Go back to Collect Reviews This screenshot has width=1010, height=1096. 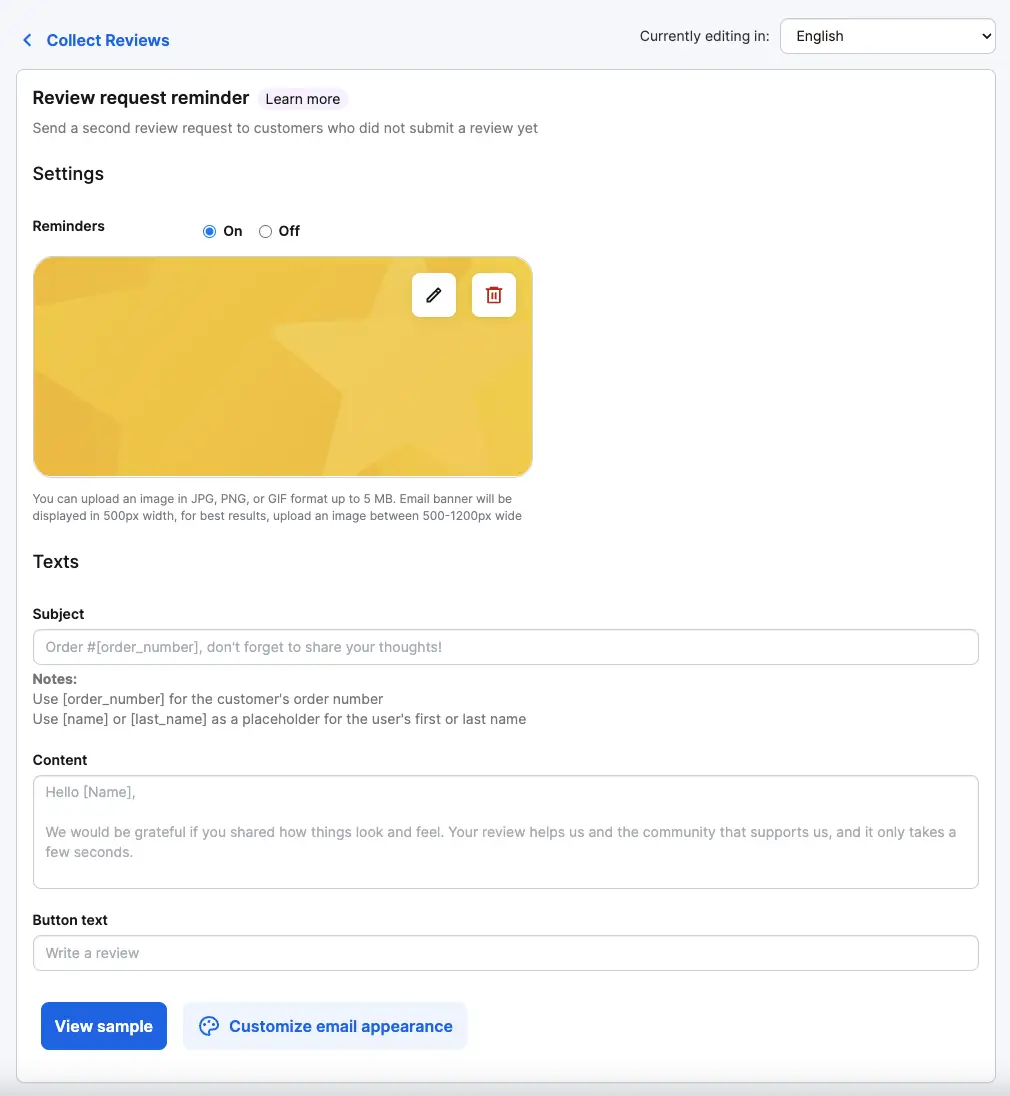click(x=108, y=41)
